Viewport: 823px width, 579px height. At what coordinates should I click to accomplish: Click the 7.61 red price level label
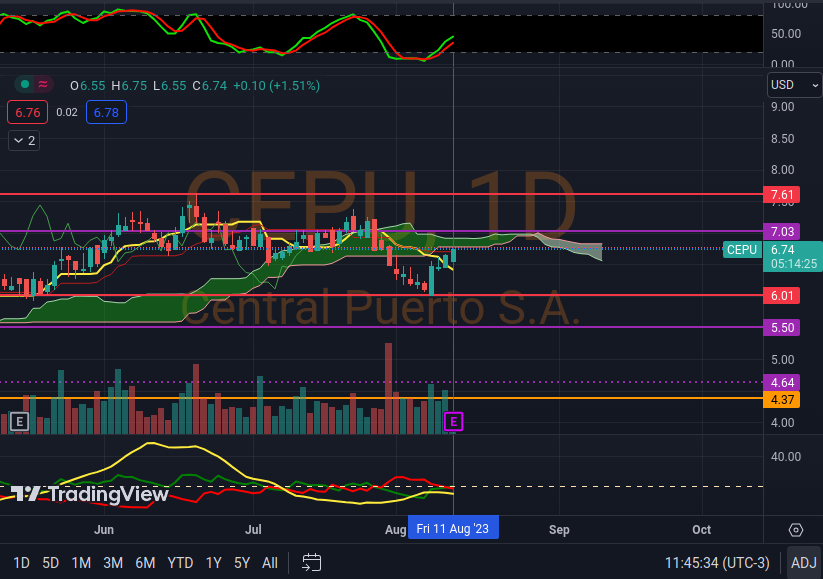(782, 195)
